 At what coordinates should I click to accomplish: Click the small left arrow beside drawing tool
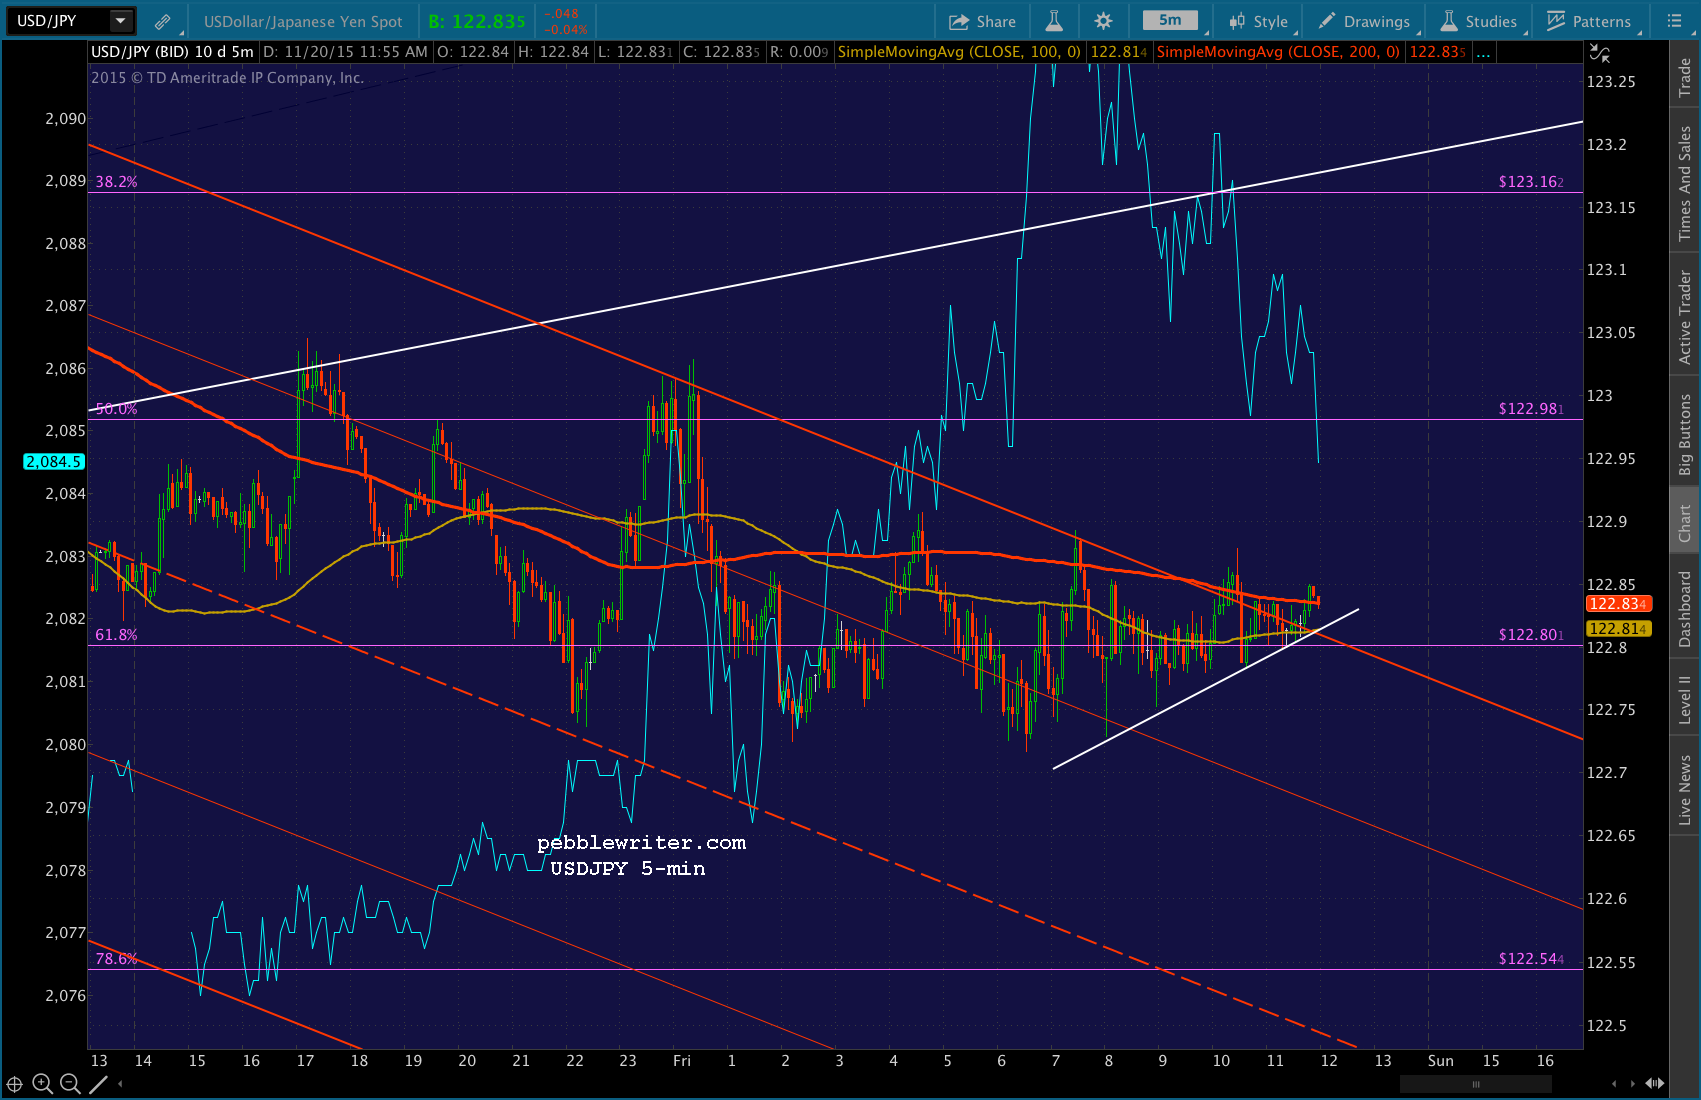click(x=120, y=1083)
